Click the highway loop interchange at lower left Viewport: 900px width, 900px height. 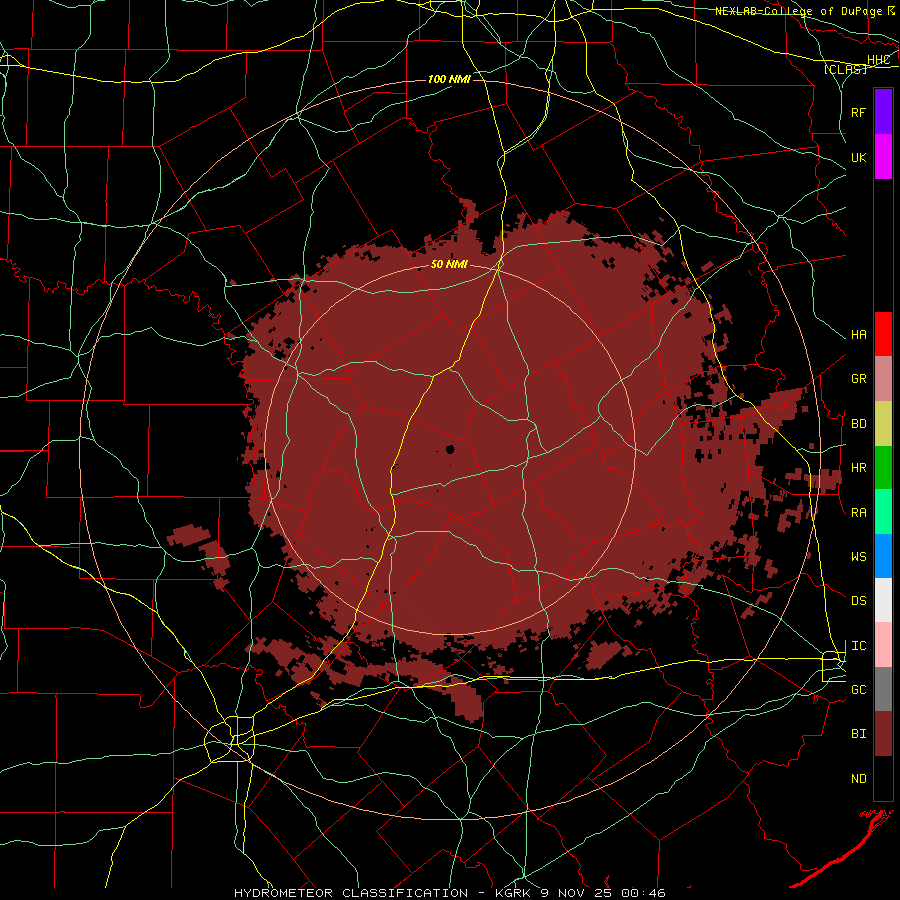coord(231,739)
